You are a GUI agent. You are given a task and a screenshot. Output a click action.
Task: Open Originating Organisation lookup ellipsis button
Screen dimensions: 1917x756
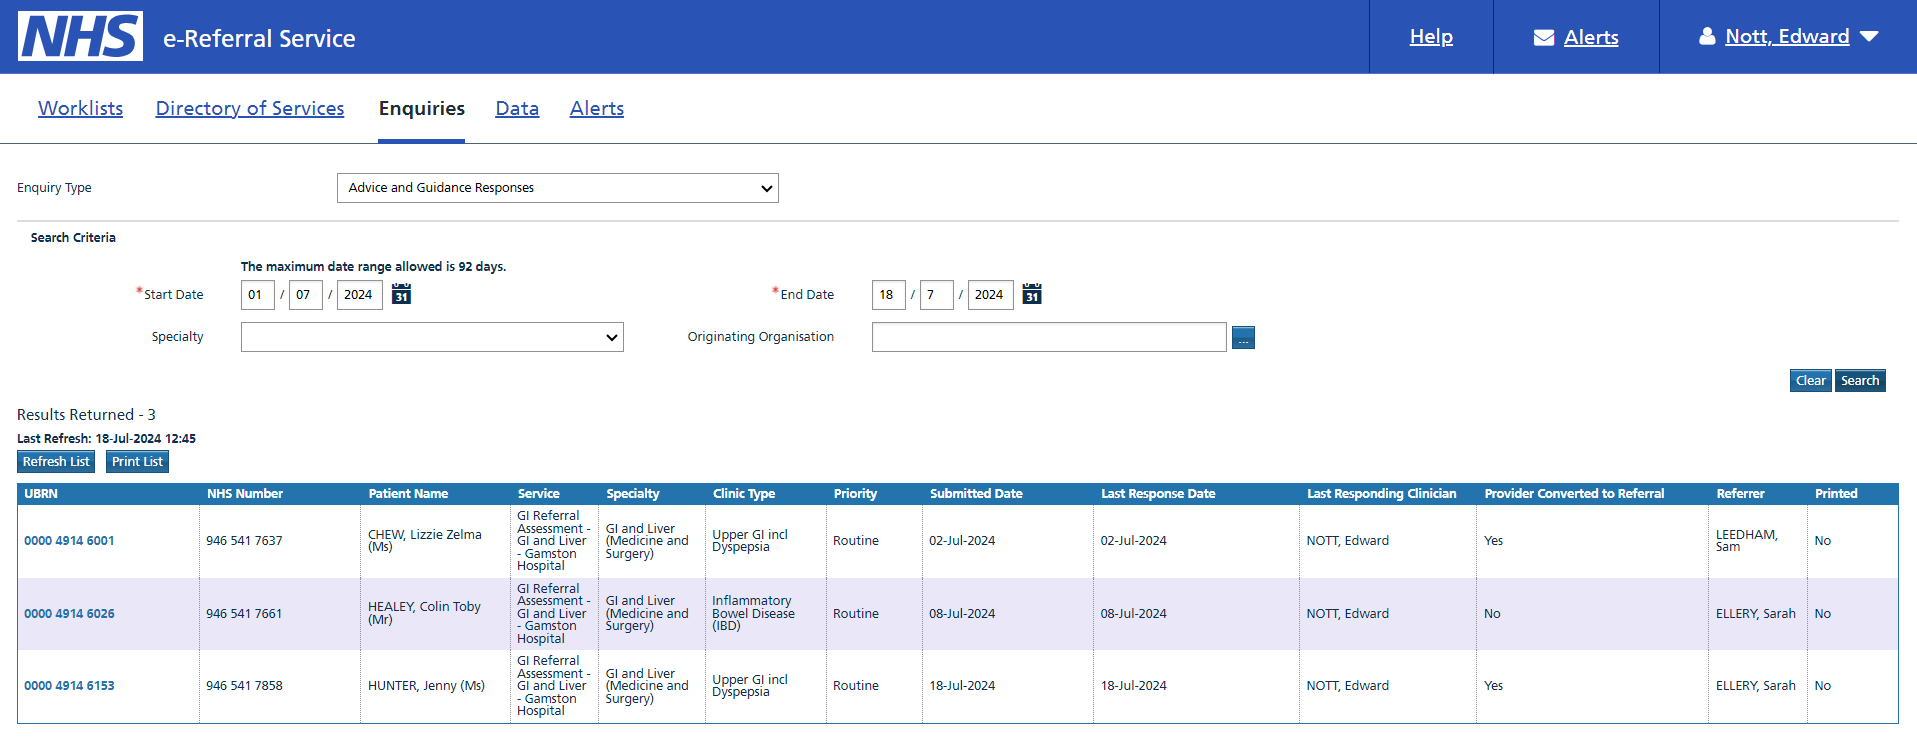(x=1243, y=338)
